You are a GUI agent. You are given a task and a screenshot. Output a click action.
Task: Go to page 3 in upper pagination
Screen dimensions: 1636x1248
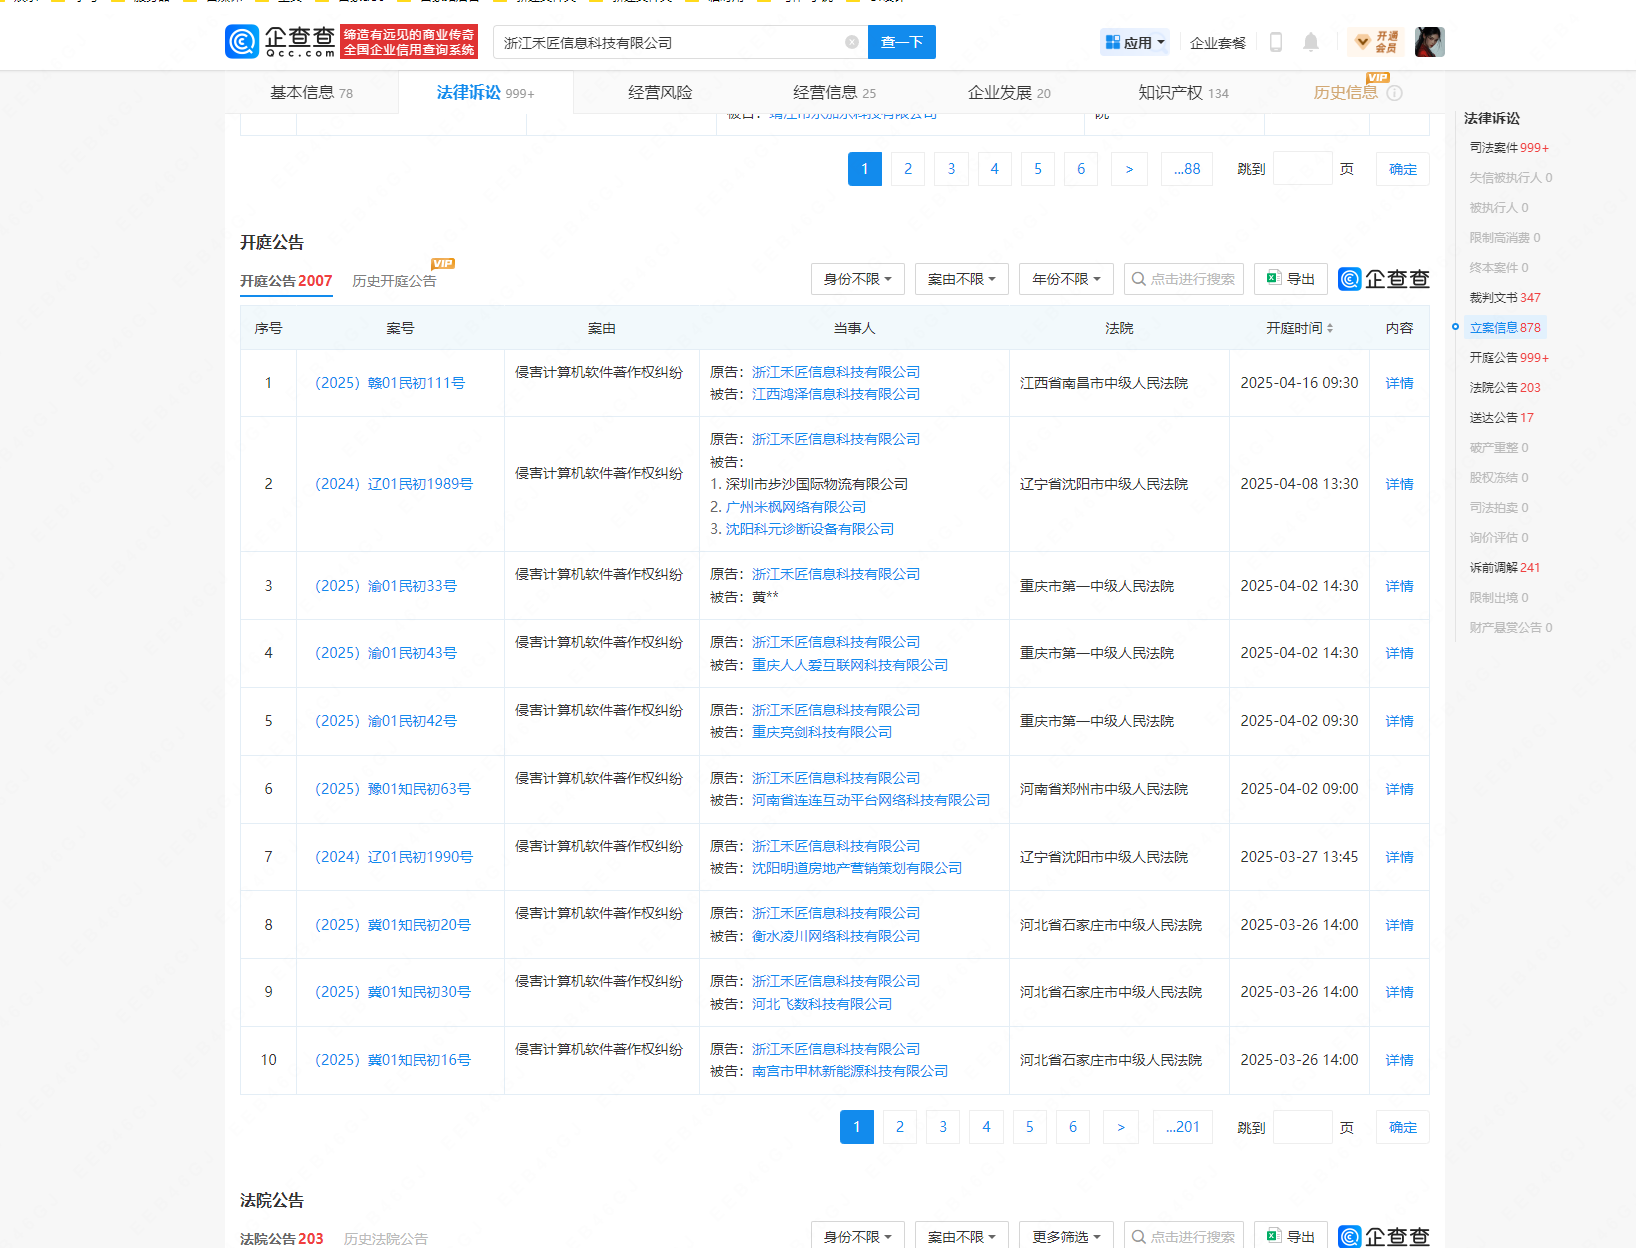coord(951,169)
